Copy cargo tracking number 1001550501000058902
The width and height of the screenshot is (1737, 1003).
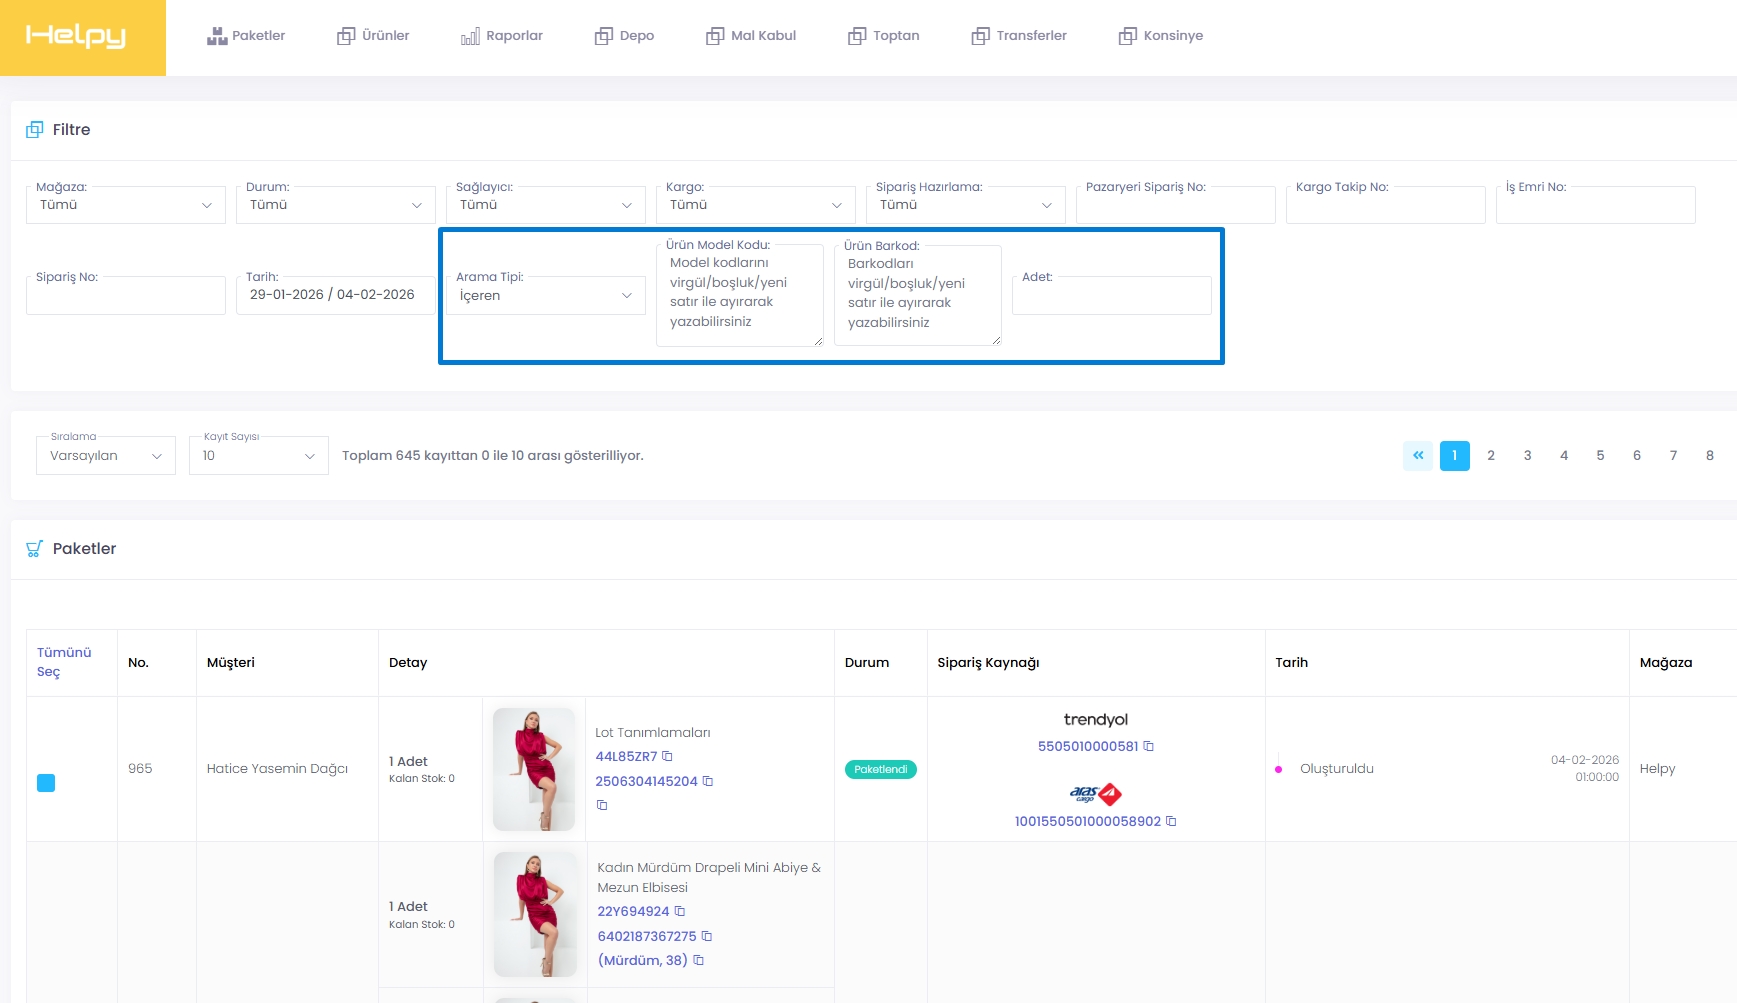pos(1171,821)
